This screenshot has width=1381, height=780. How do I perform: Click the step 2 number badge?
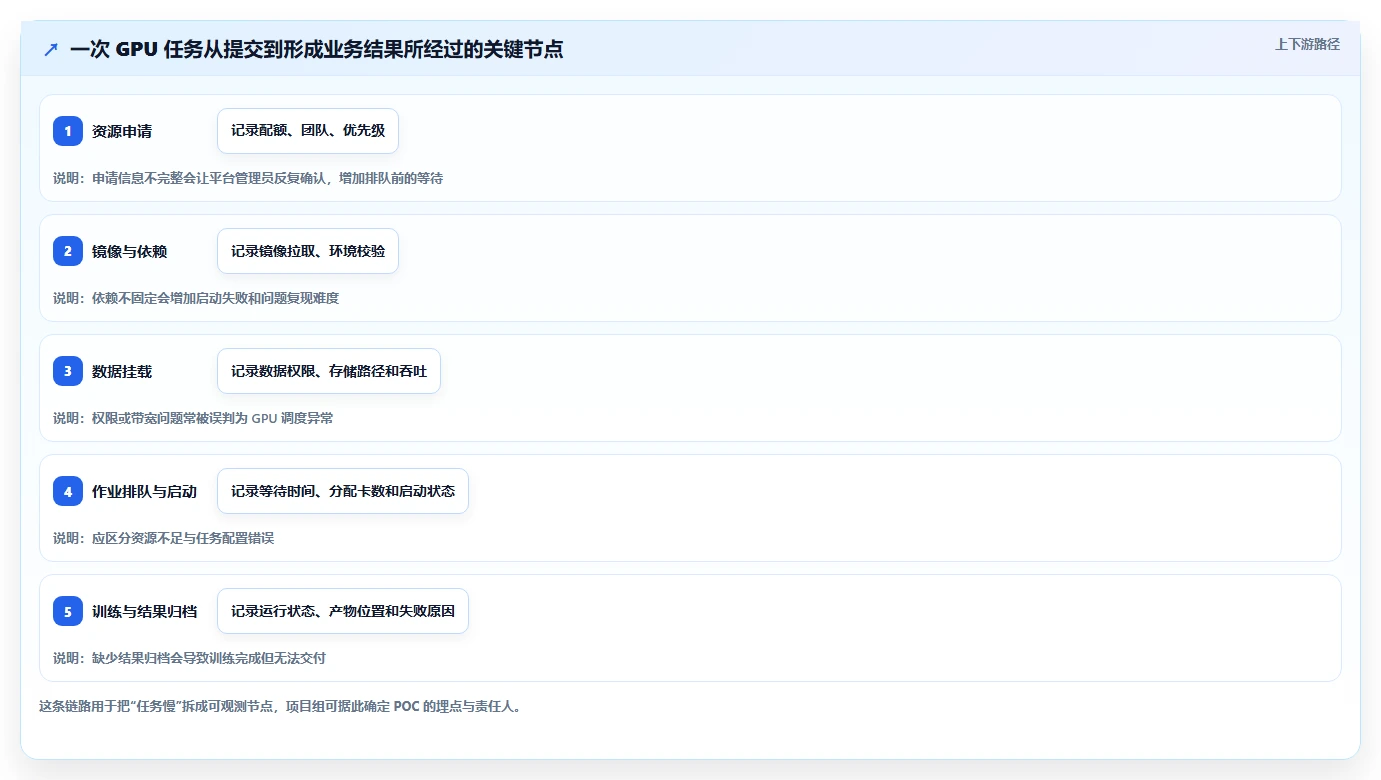coord(68,251)
